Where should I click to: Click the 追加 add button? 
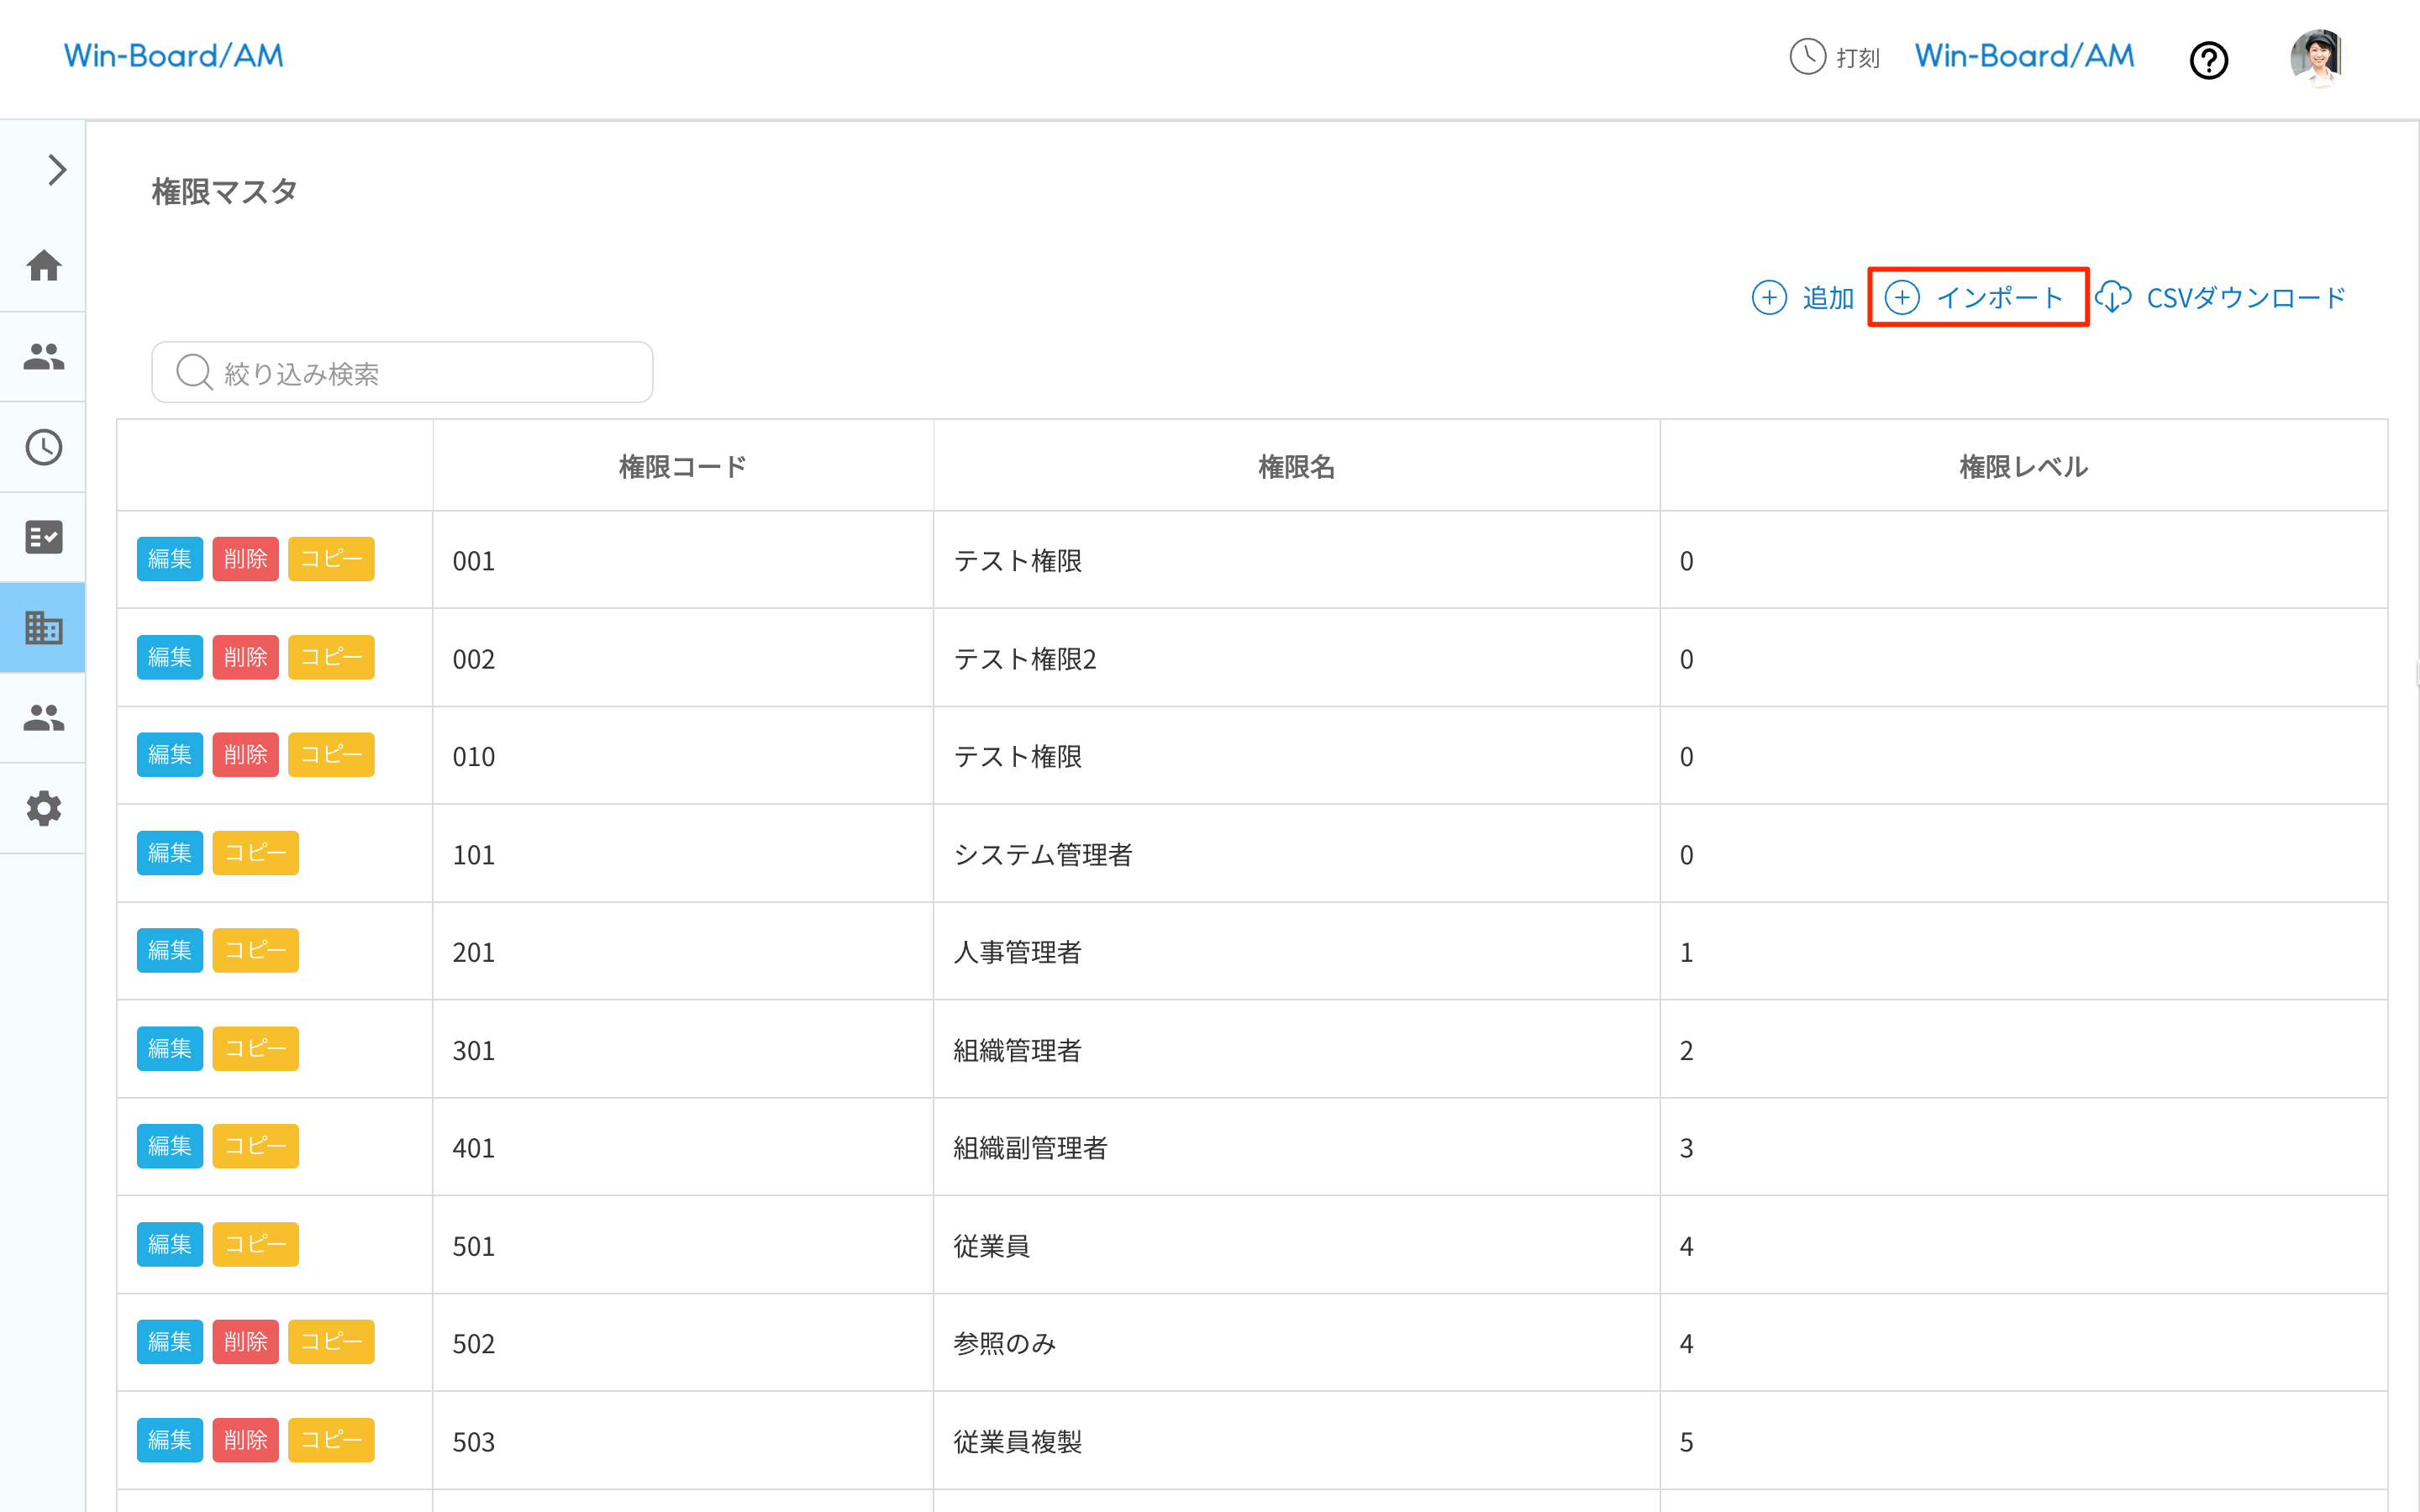[1804, 298]
